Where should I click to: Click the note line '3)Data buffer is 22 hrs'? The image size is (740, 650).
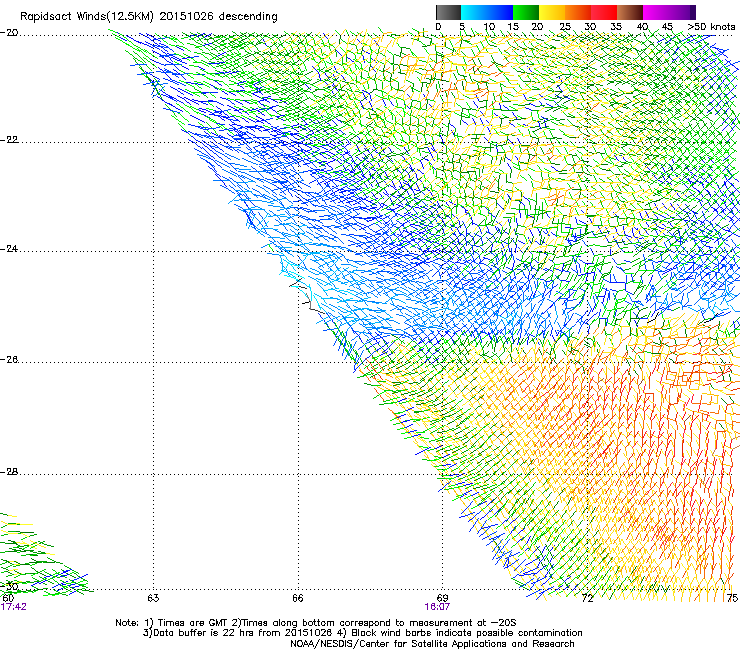tap(362, 633)
